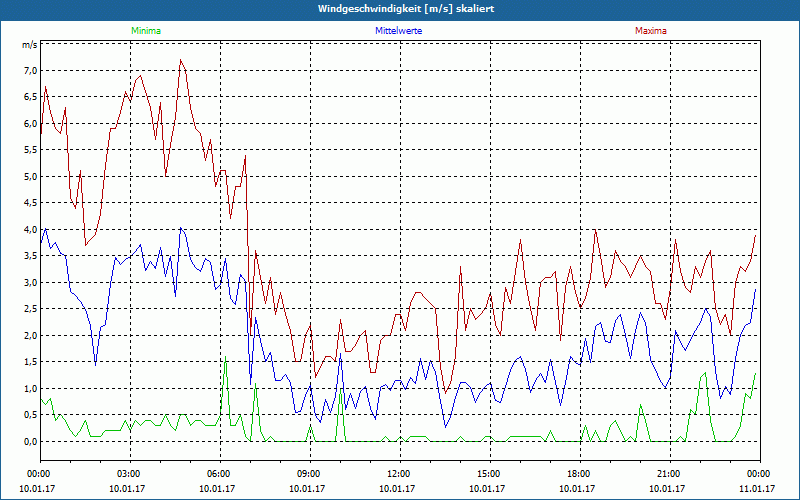Click the '10.01.17' date under 09:00
The height and width of the screenshot is (500, 800).
coord(307,488)
